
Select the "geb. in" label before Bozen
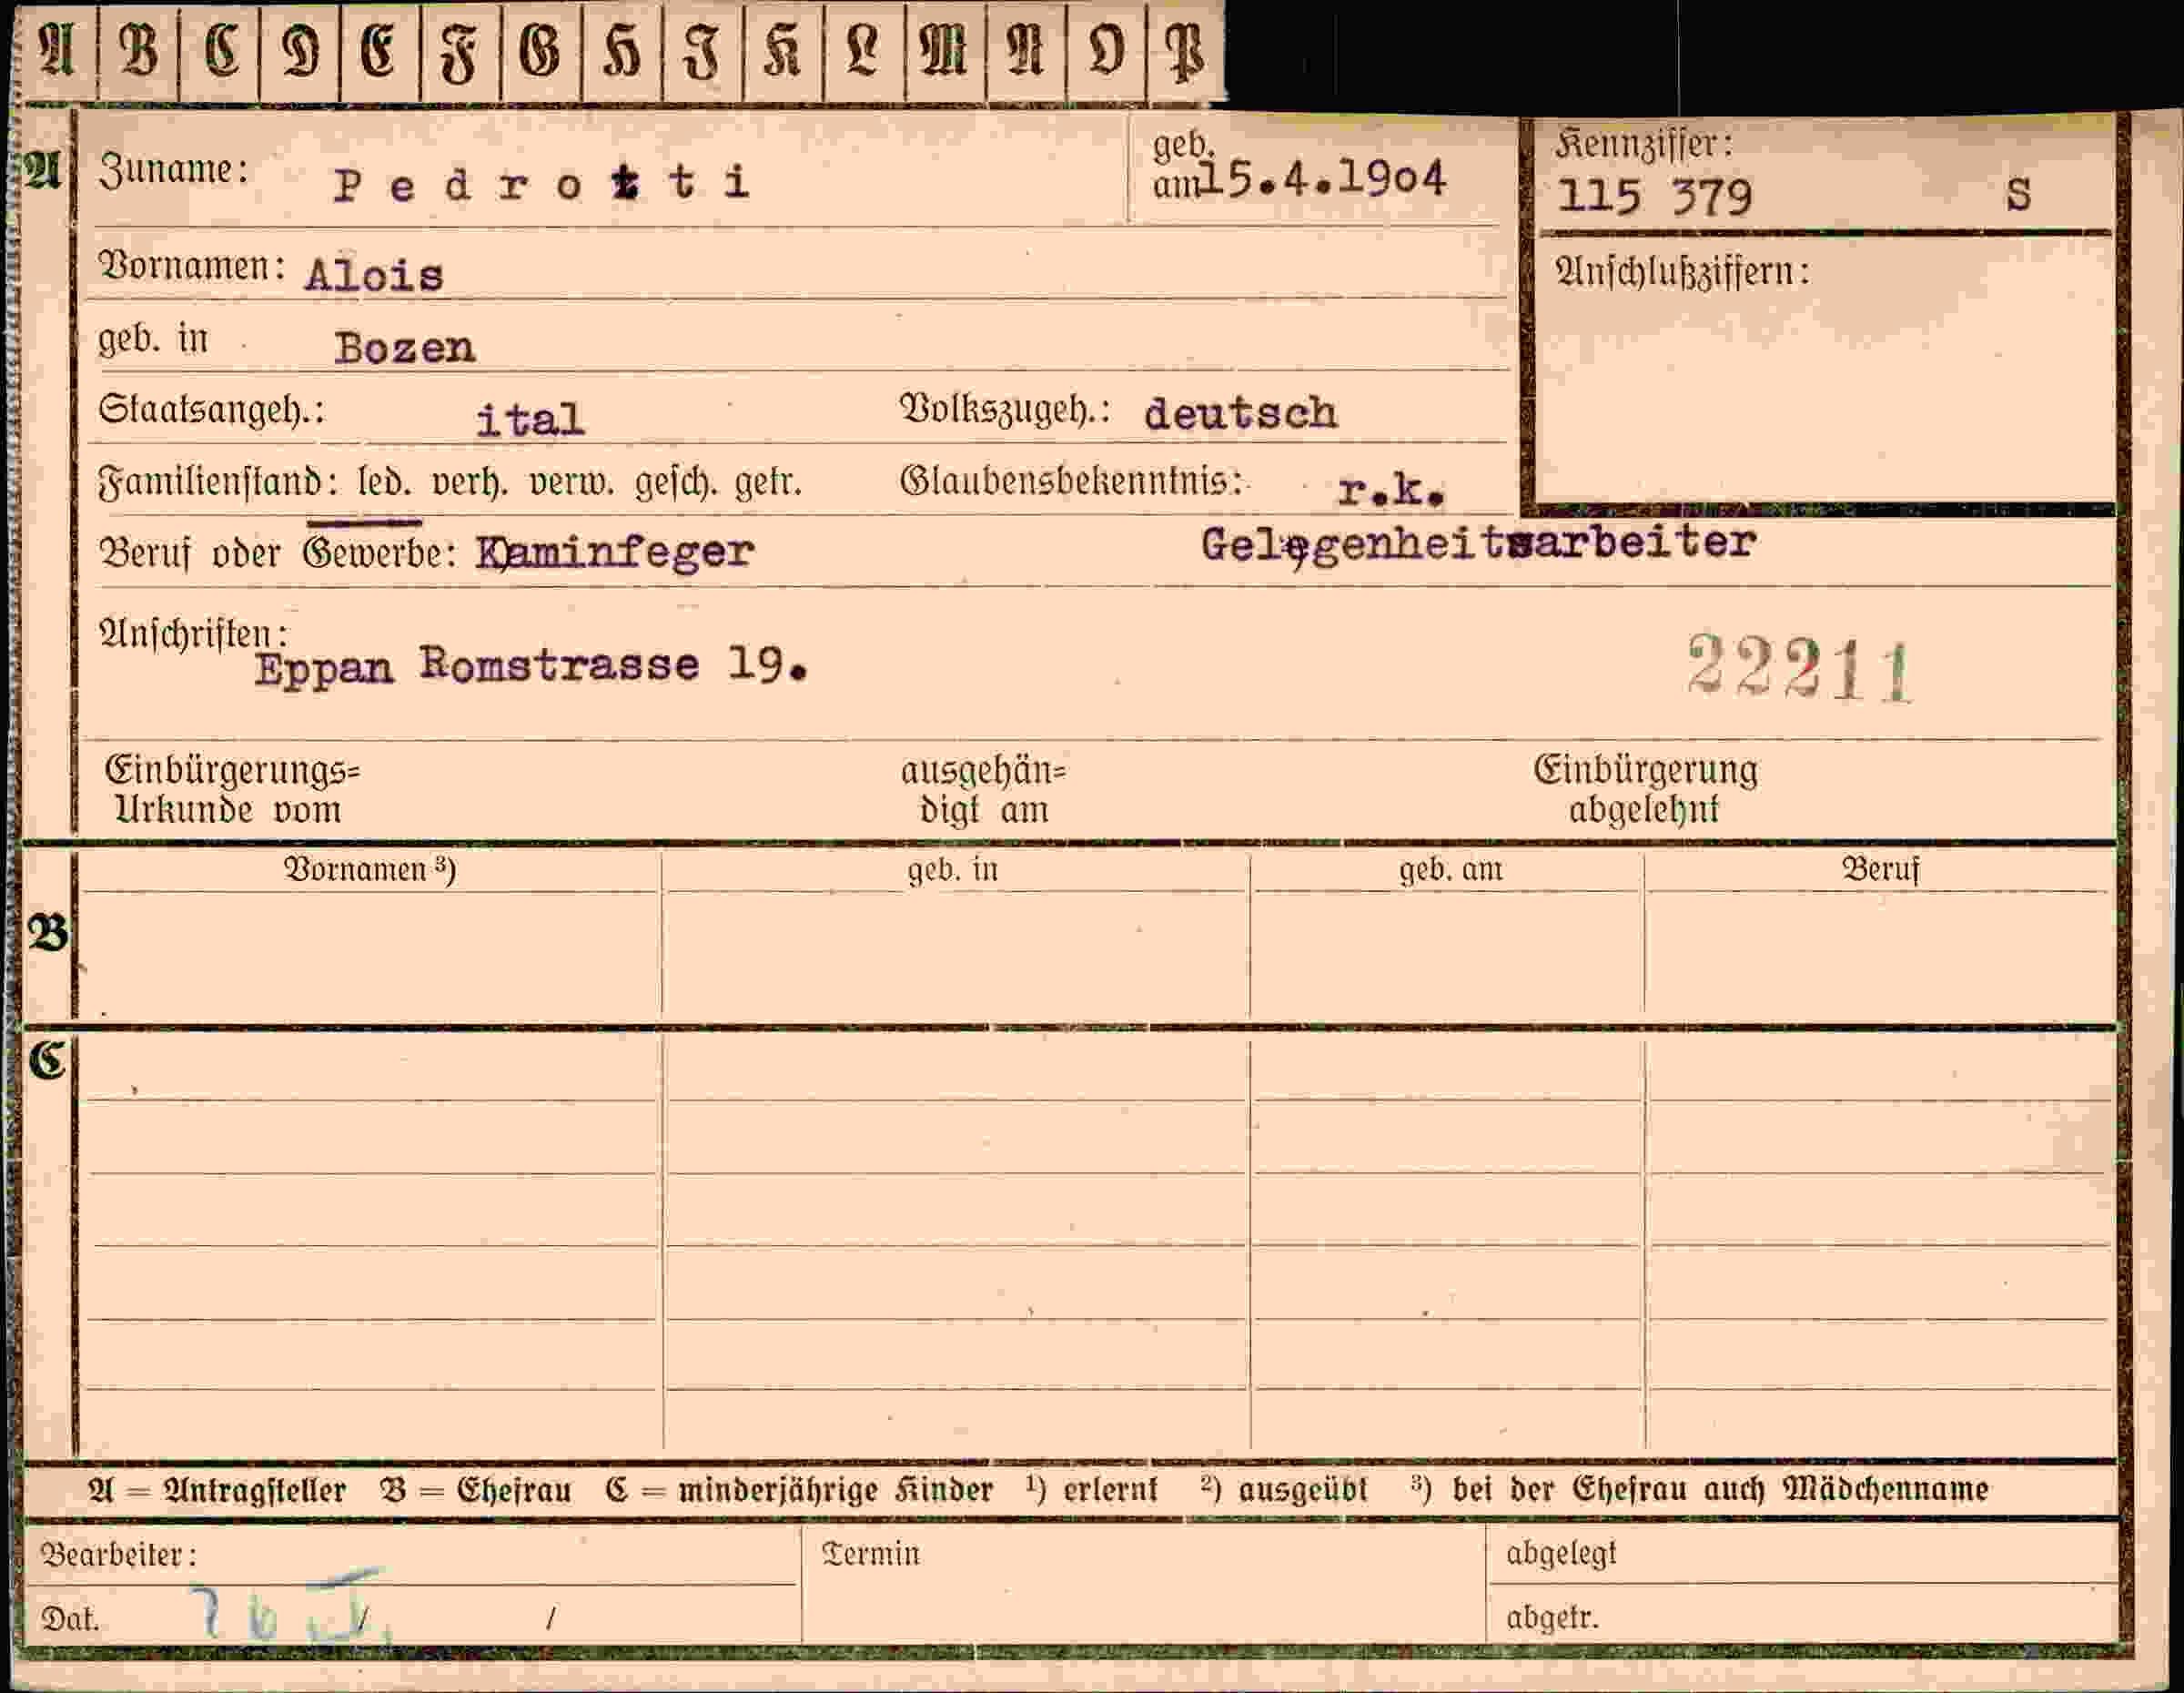[153, 339]
